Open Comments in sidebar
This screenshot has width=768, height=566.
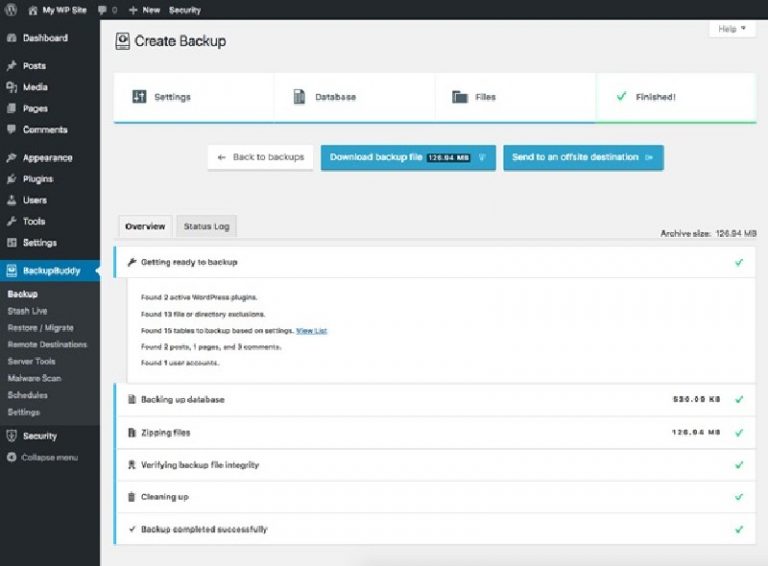tap(50, 130)
